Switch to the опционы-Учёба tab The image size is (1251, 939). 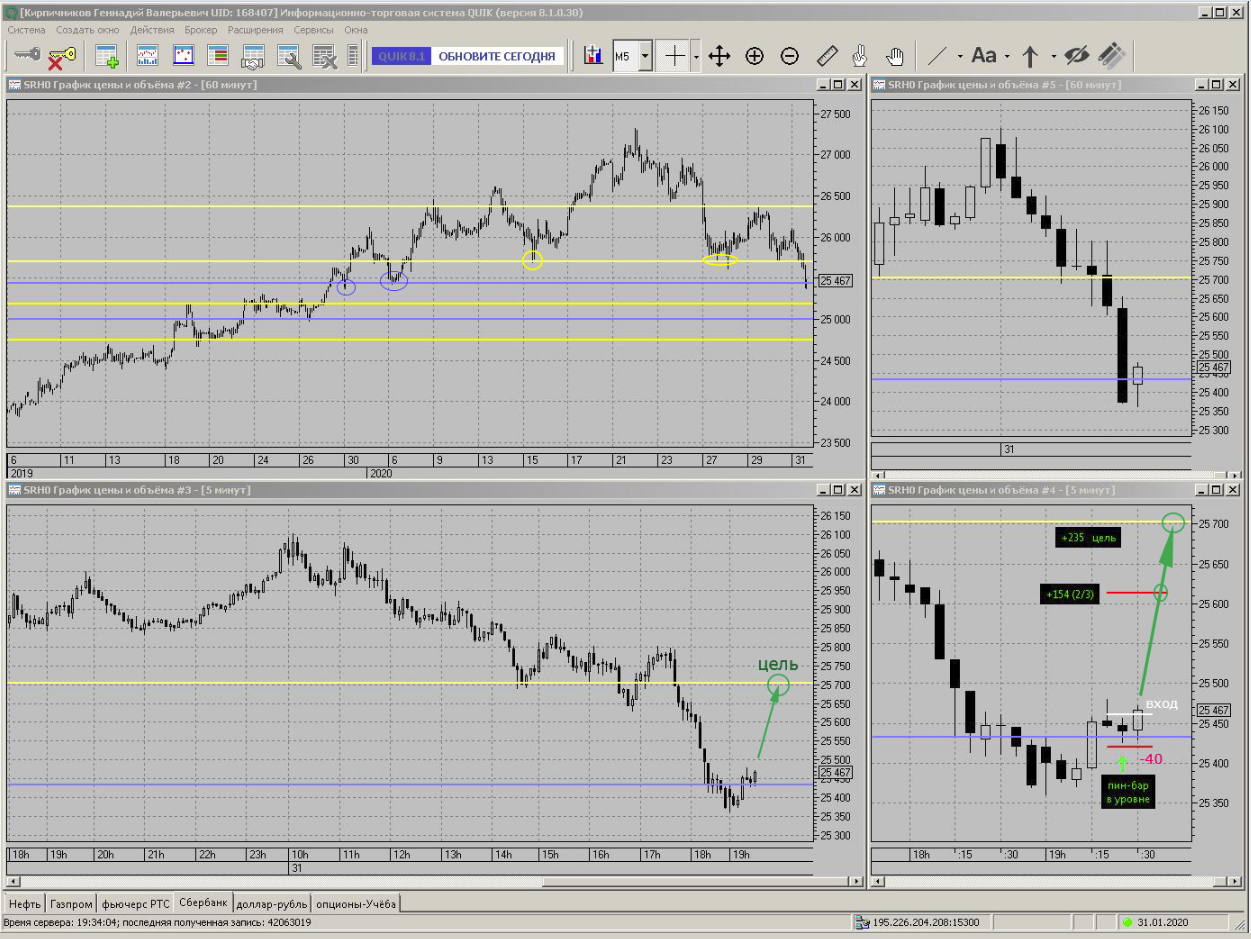coord(356,903)
